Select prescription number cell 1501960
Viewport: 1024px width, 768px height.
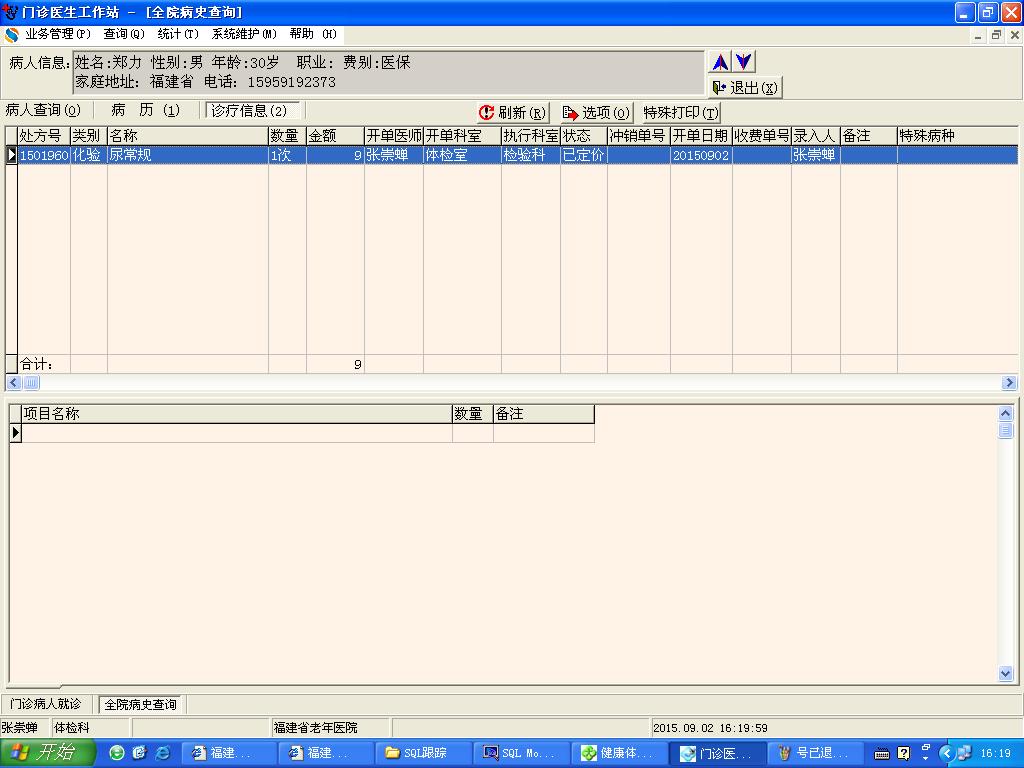click(x=44, y=155)
